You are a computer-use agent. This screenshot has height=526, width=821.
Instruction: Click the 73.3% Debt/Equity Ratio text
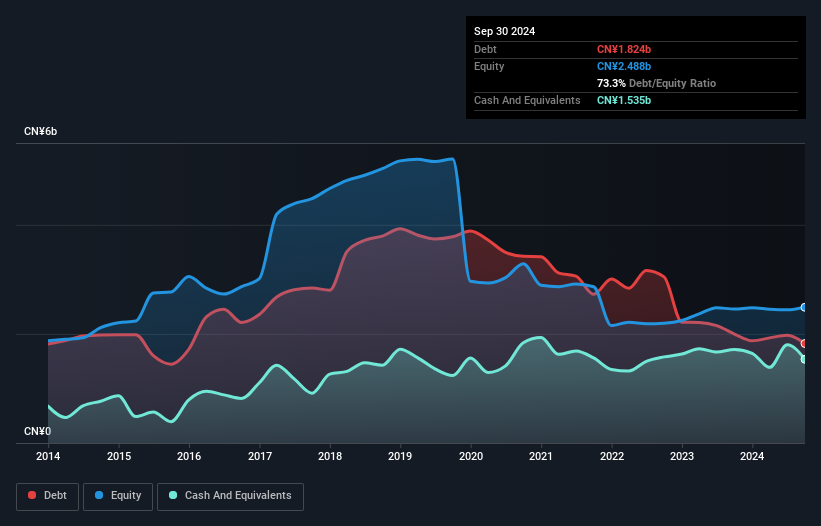coord(656,83)
